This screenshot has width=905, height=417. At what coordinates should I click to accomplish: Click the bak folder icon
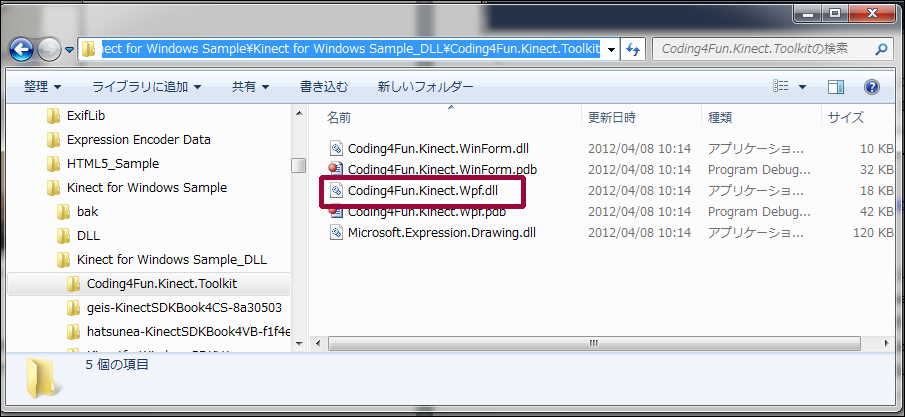pos(63,212)
